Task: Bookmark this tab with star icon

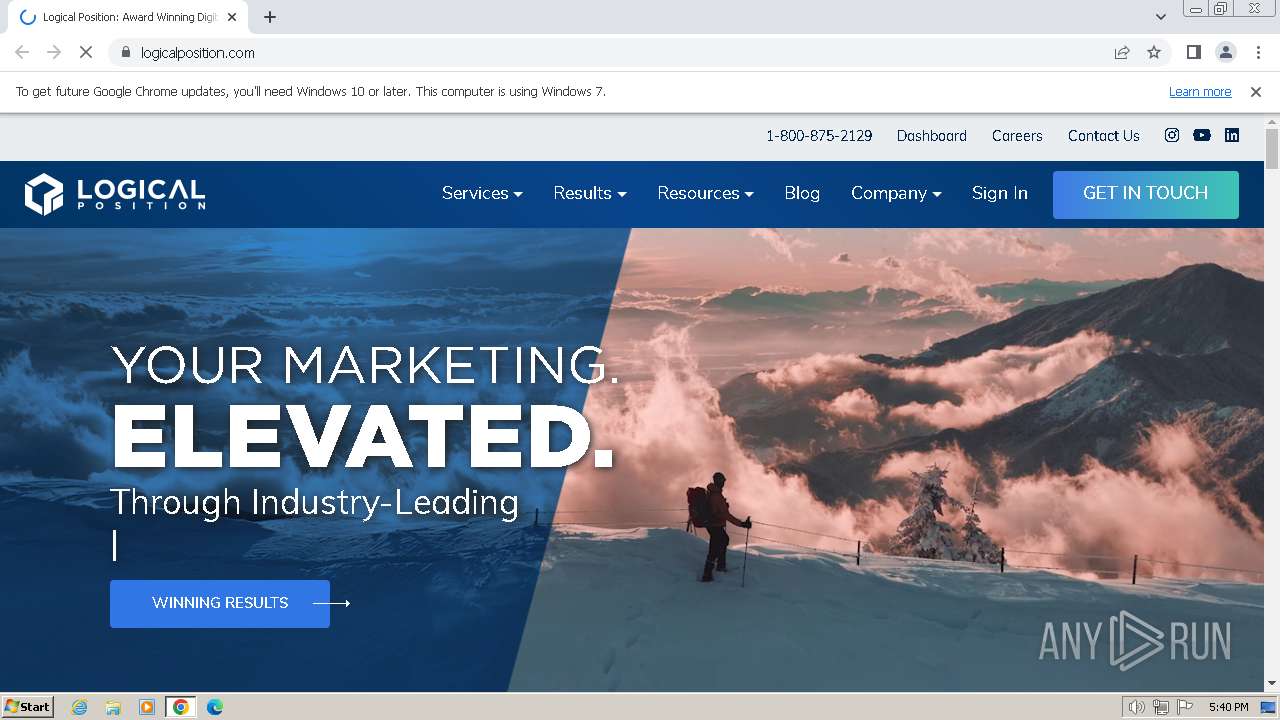Action: click(x=1154, y=52)
